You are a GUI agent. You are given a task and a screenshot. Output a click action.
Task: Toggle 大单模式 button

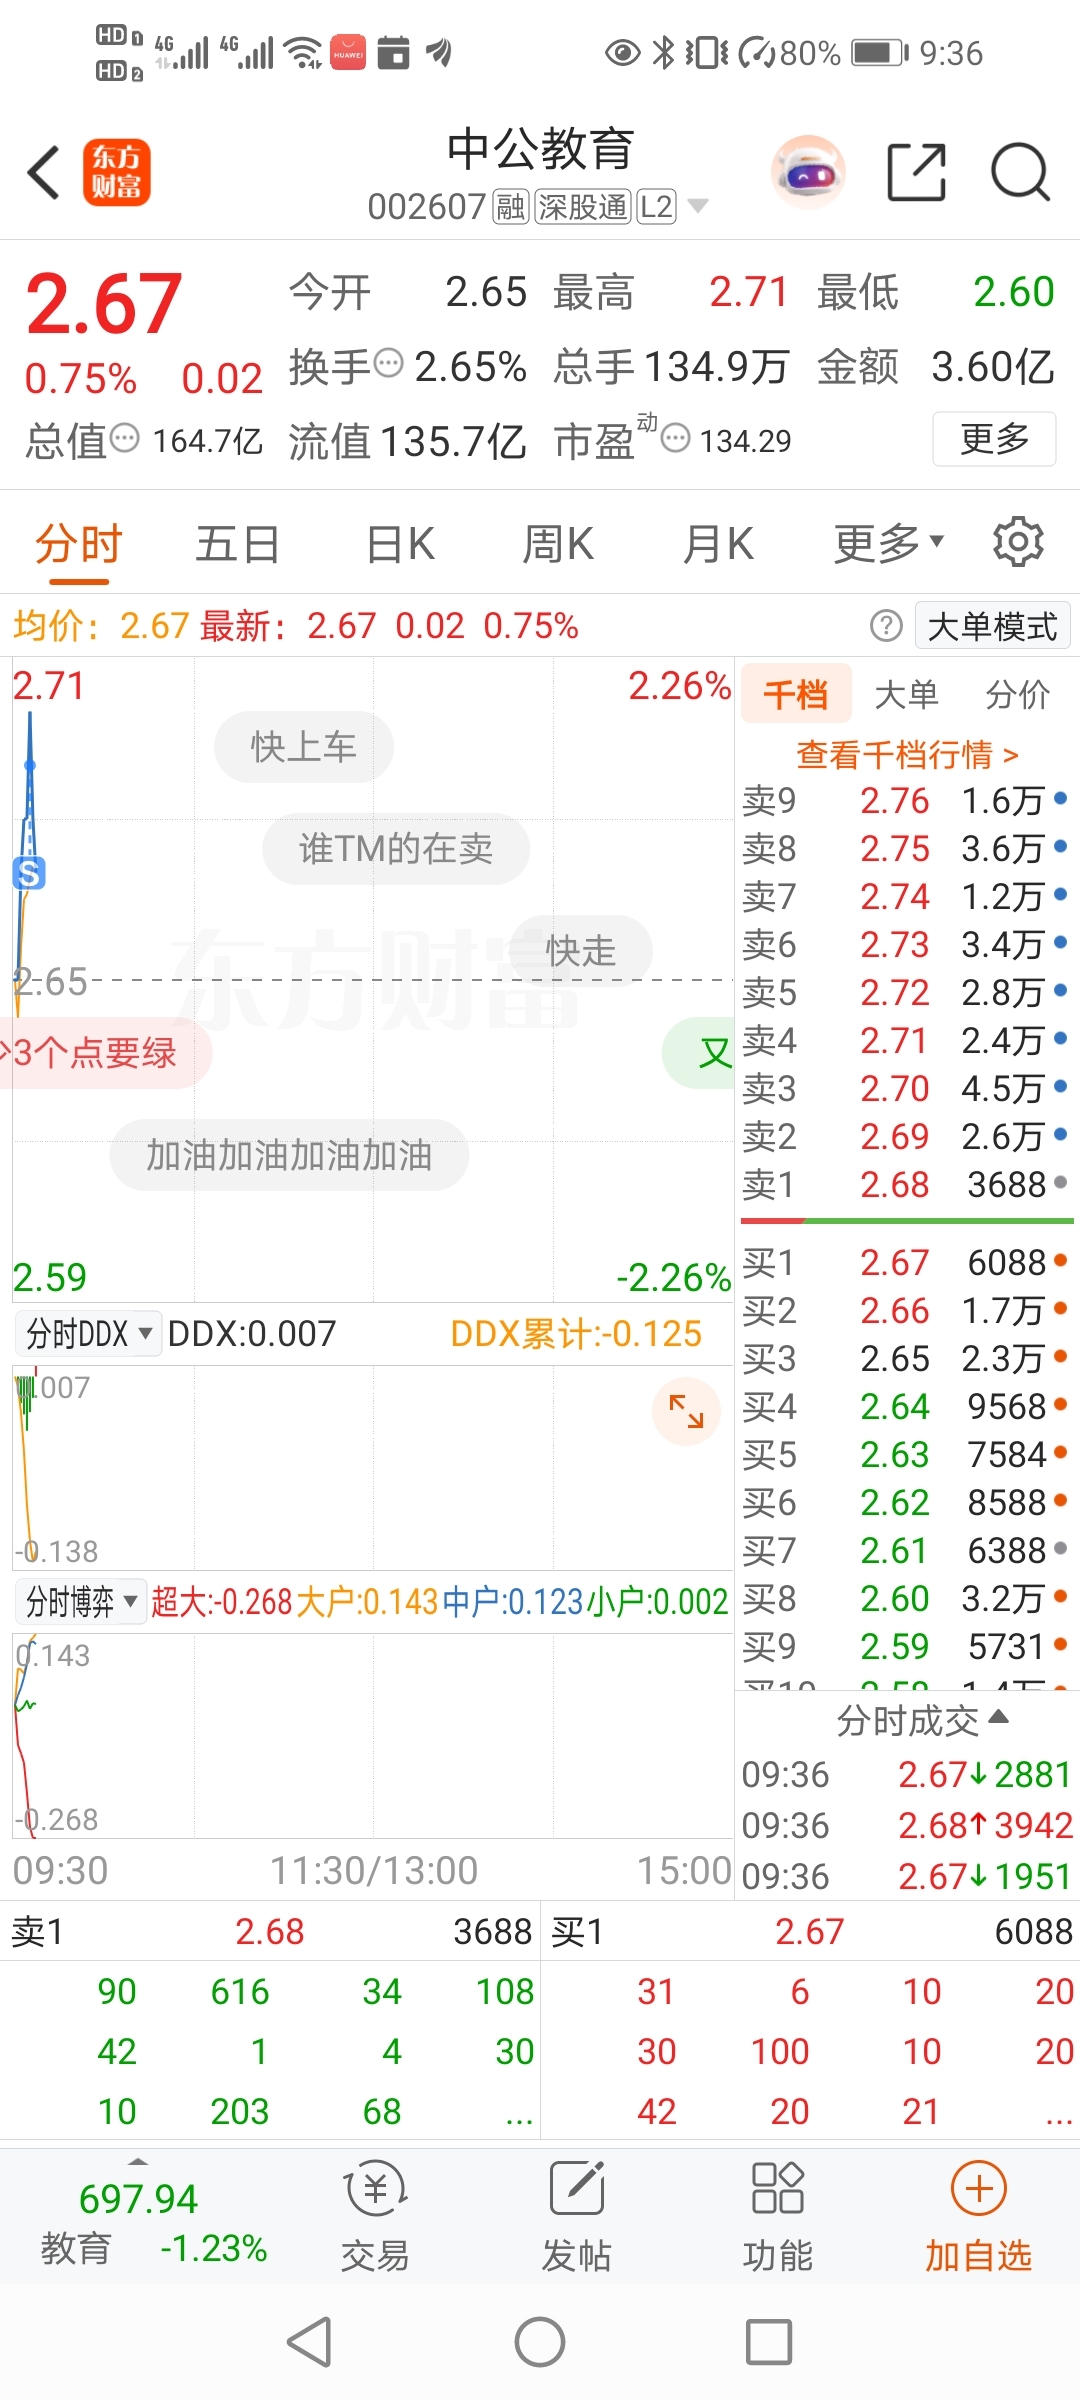[992, 626]
